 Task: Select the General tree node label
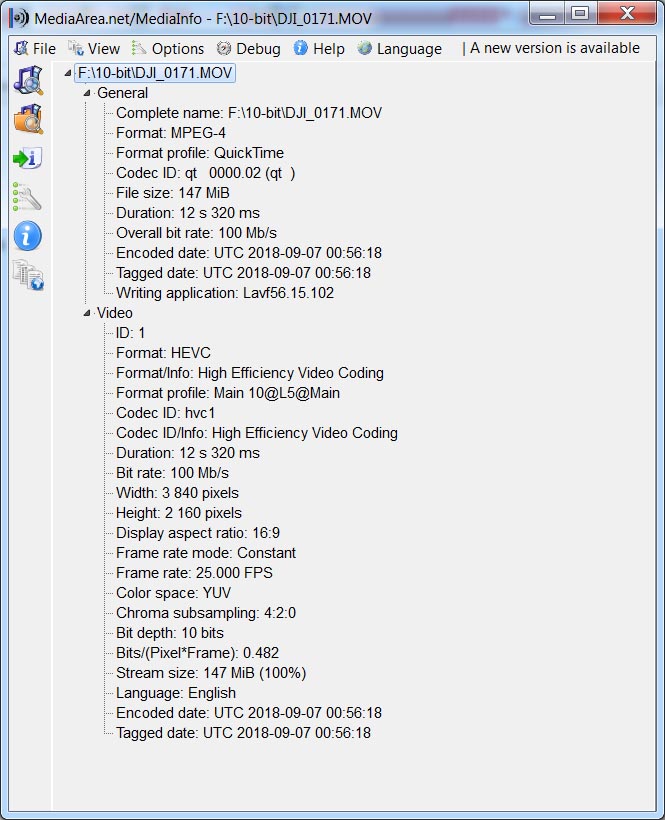pyautogui.click(x=122, y=93)
